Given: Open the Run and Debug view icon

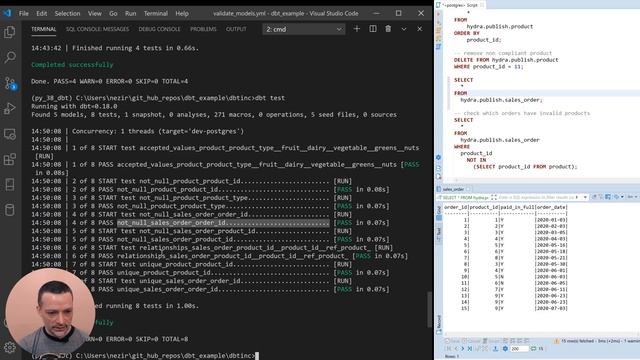Looking at the screenshot, I should pos(10,109).
